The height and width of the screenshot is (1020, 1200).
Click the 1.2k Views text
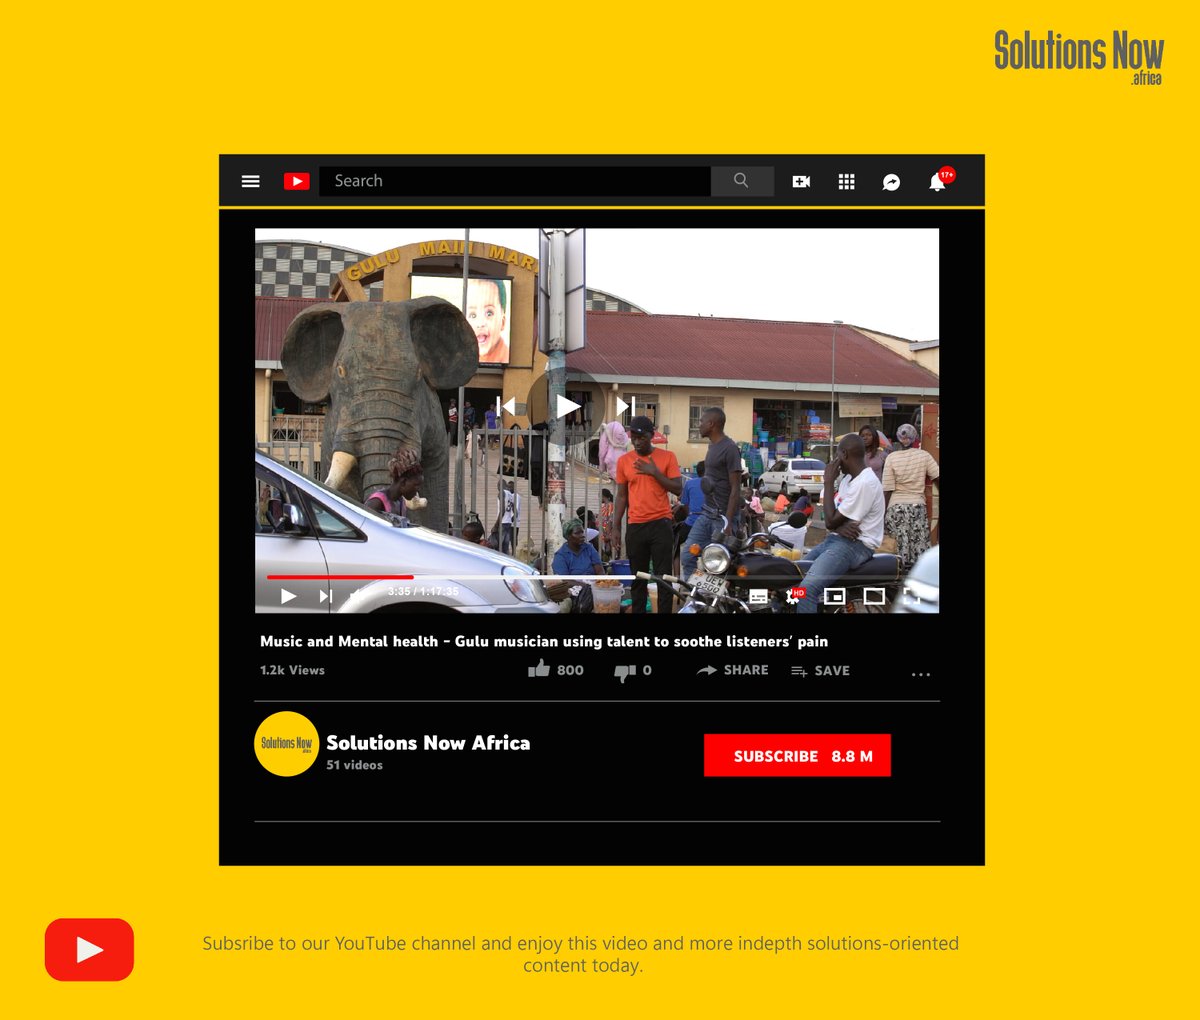pos(292,670)
